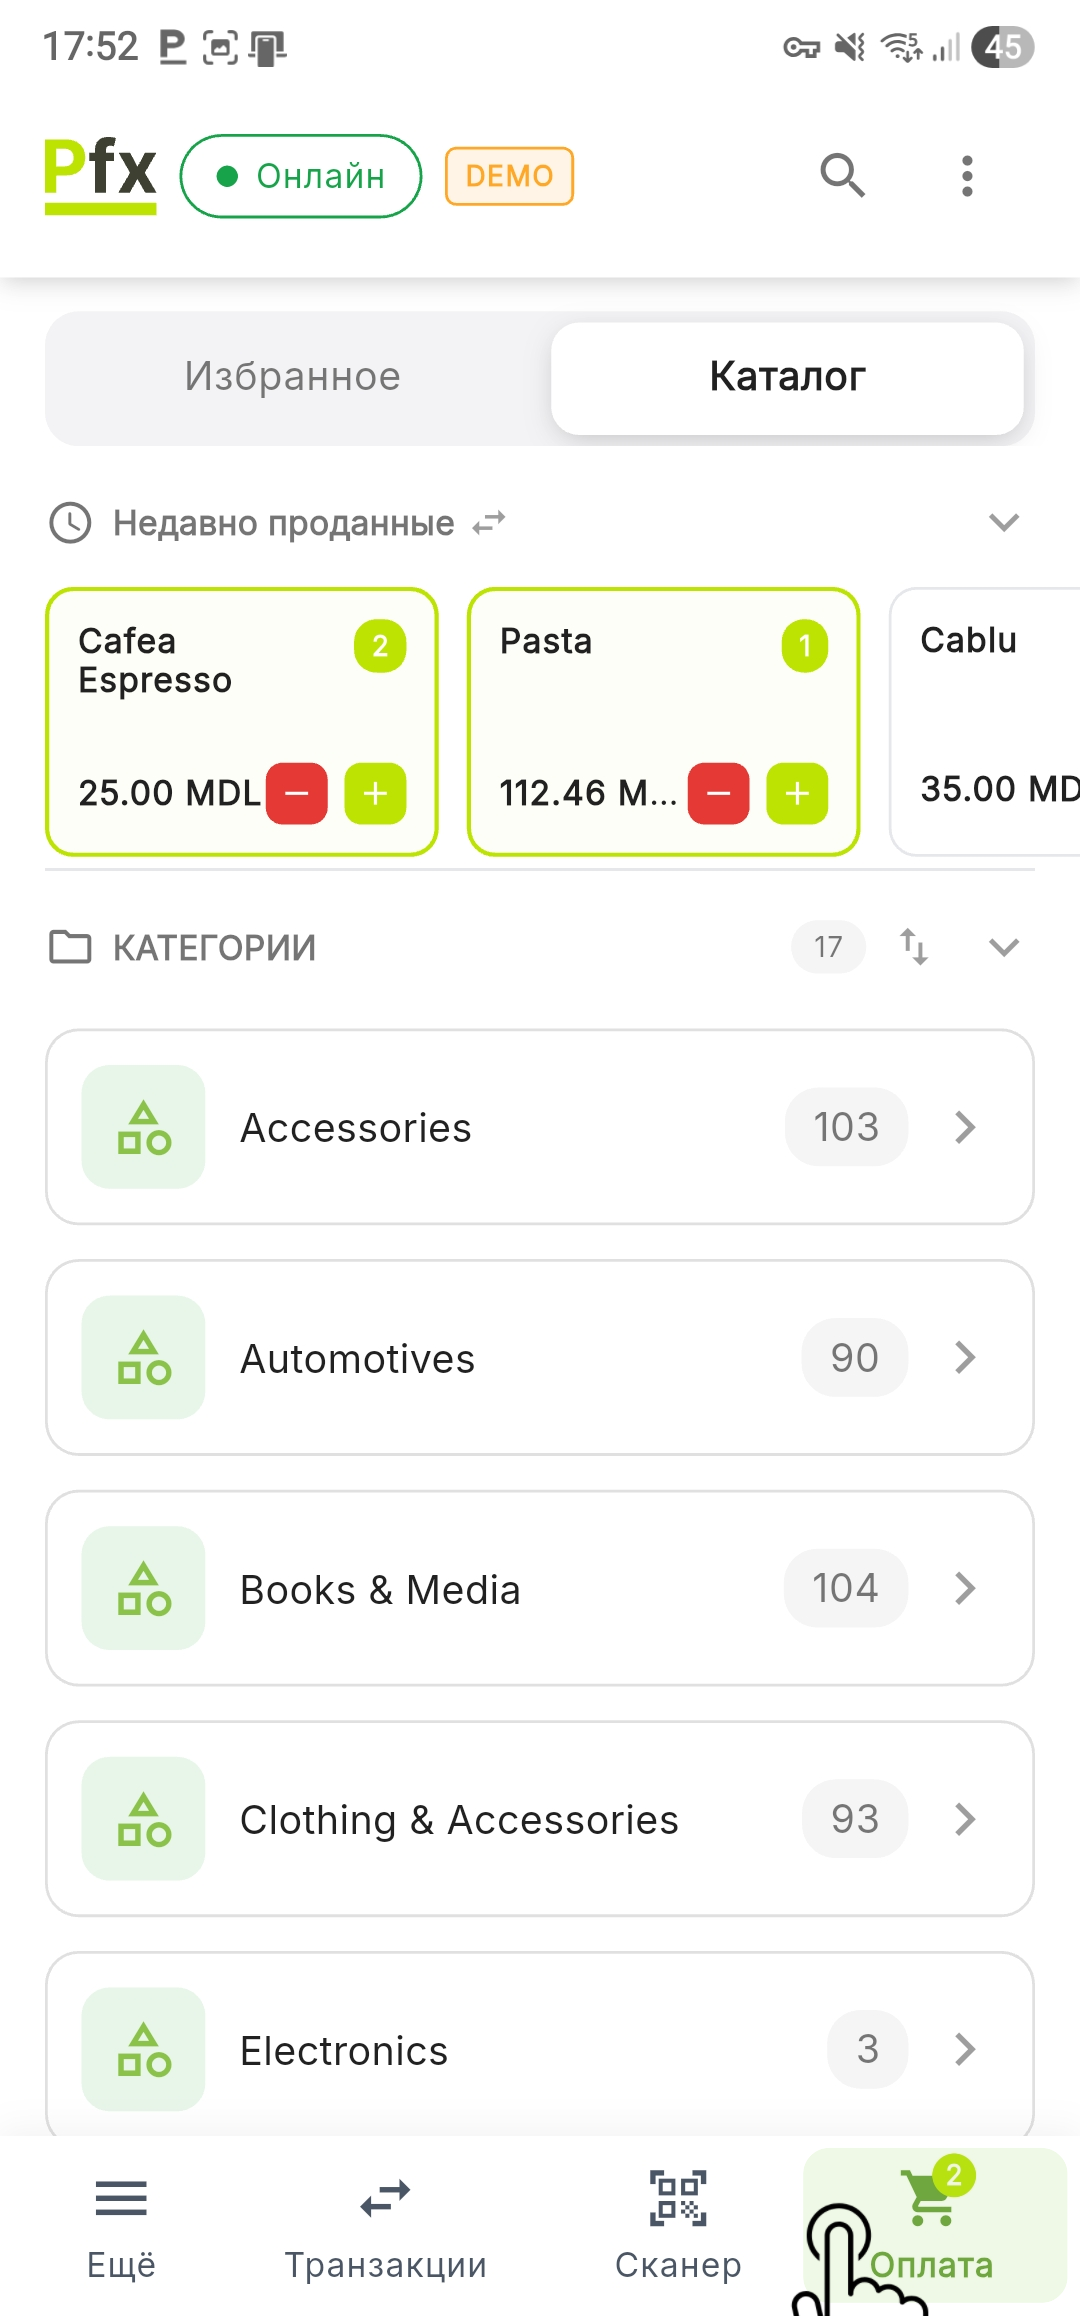Screen dimensions: 1080x2316
Task: Switch to the Избранное tab
Action: pos(292,377)
